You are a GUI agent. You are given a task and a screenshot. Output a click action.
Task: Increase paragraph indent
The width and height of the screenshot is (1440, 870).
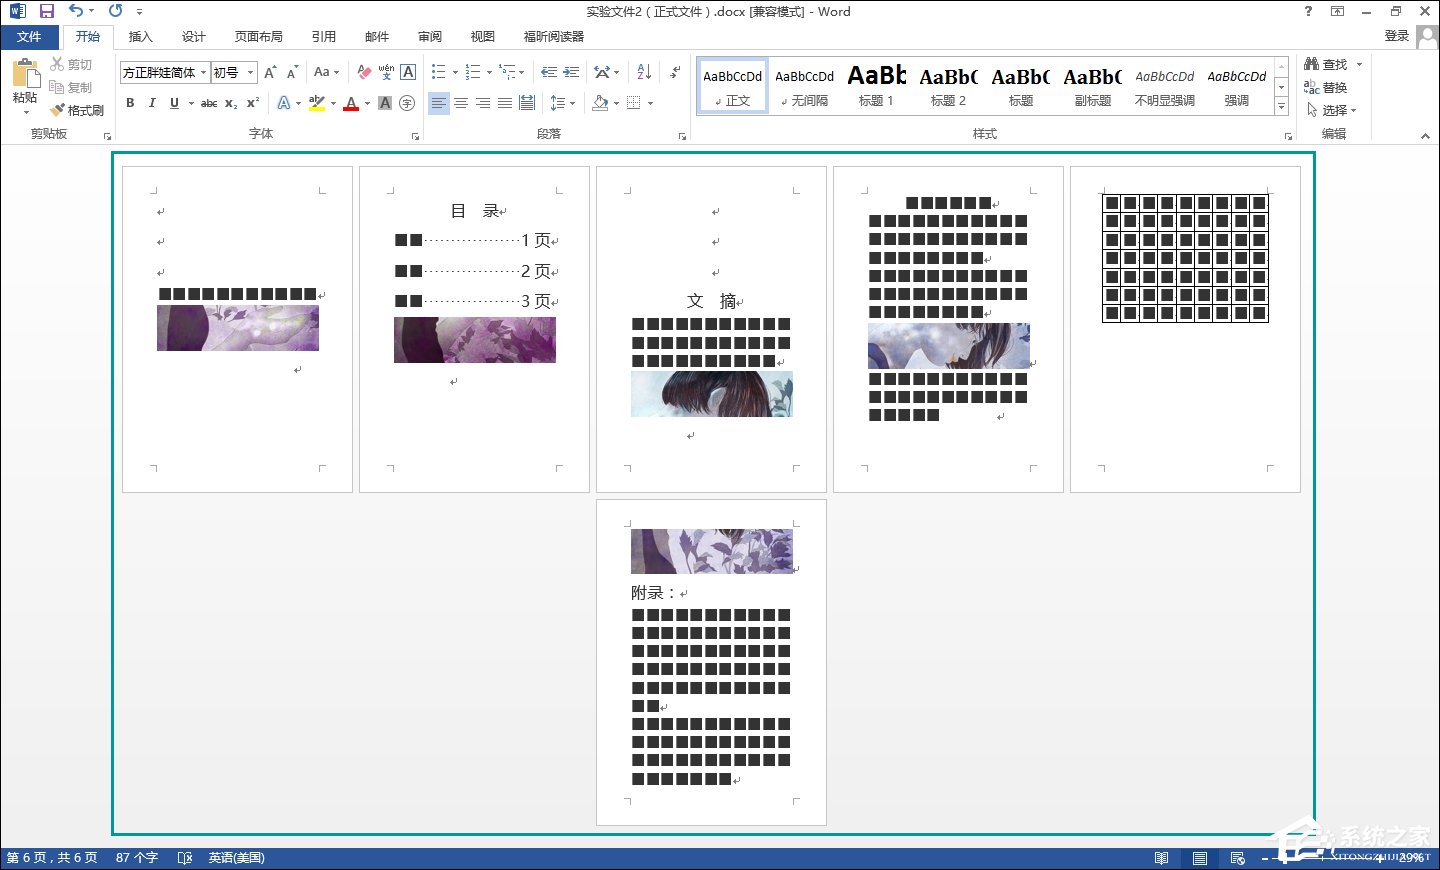point(572,72)
